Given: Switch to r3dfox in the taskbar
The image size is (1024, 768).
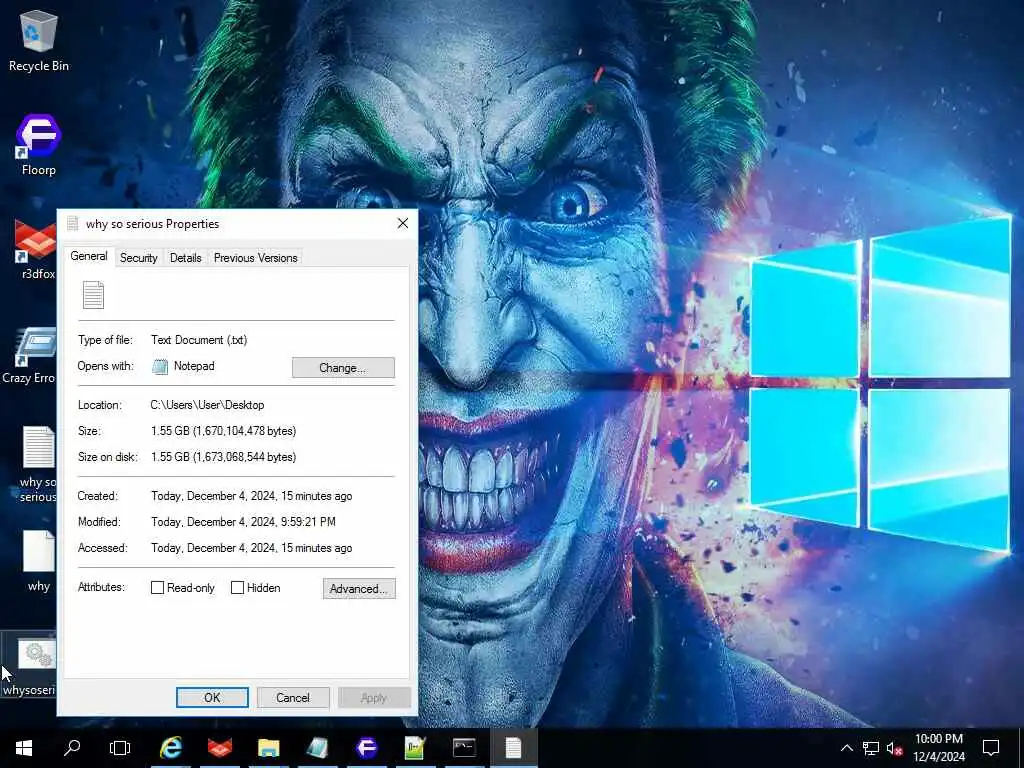Looking at the screenshot, I should (x=220, y=748).
